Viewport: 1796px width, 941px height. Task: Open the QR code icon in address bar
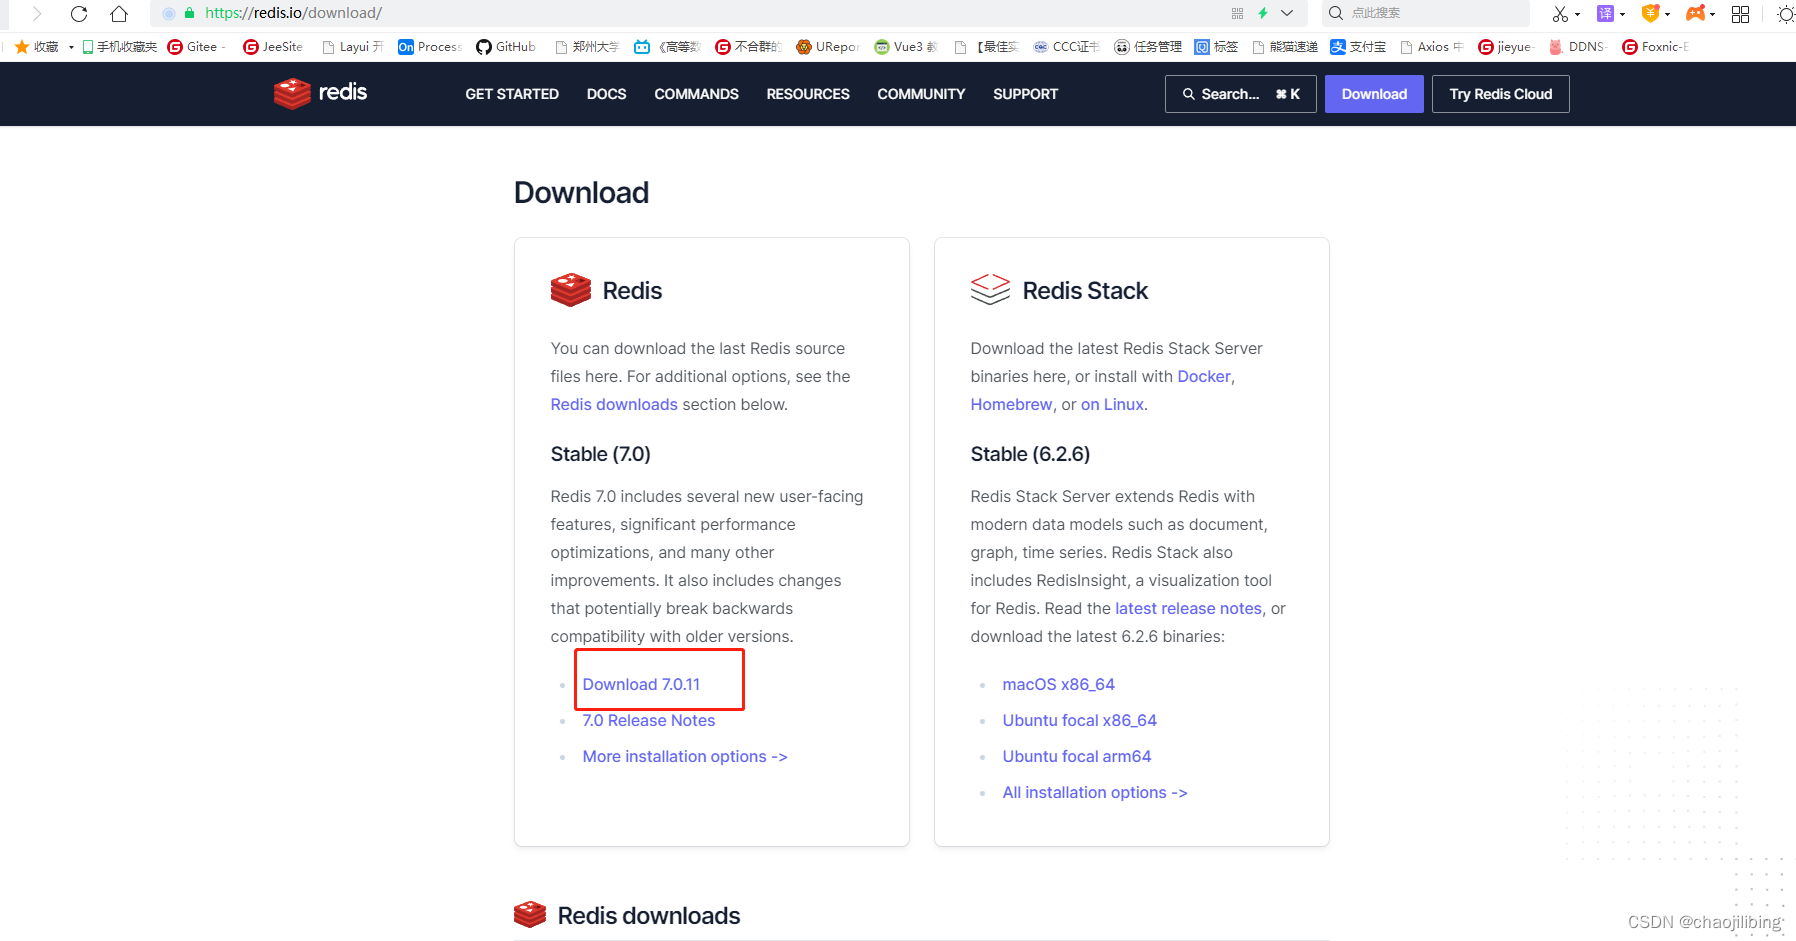point(1237,13)
